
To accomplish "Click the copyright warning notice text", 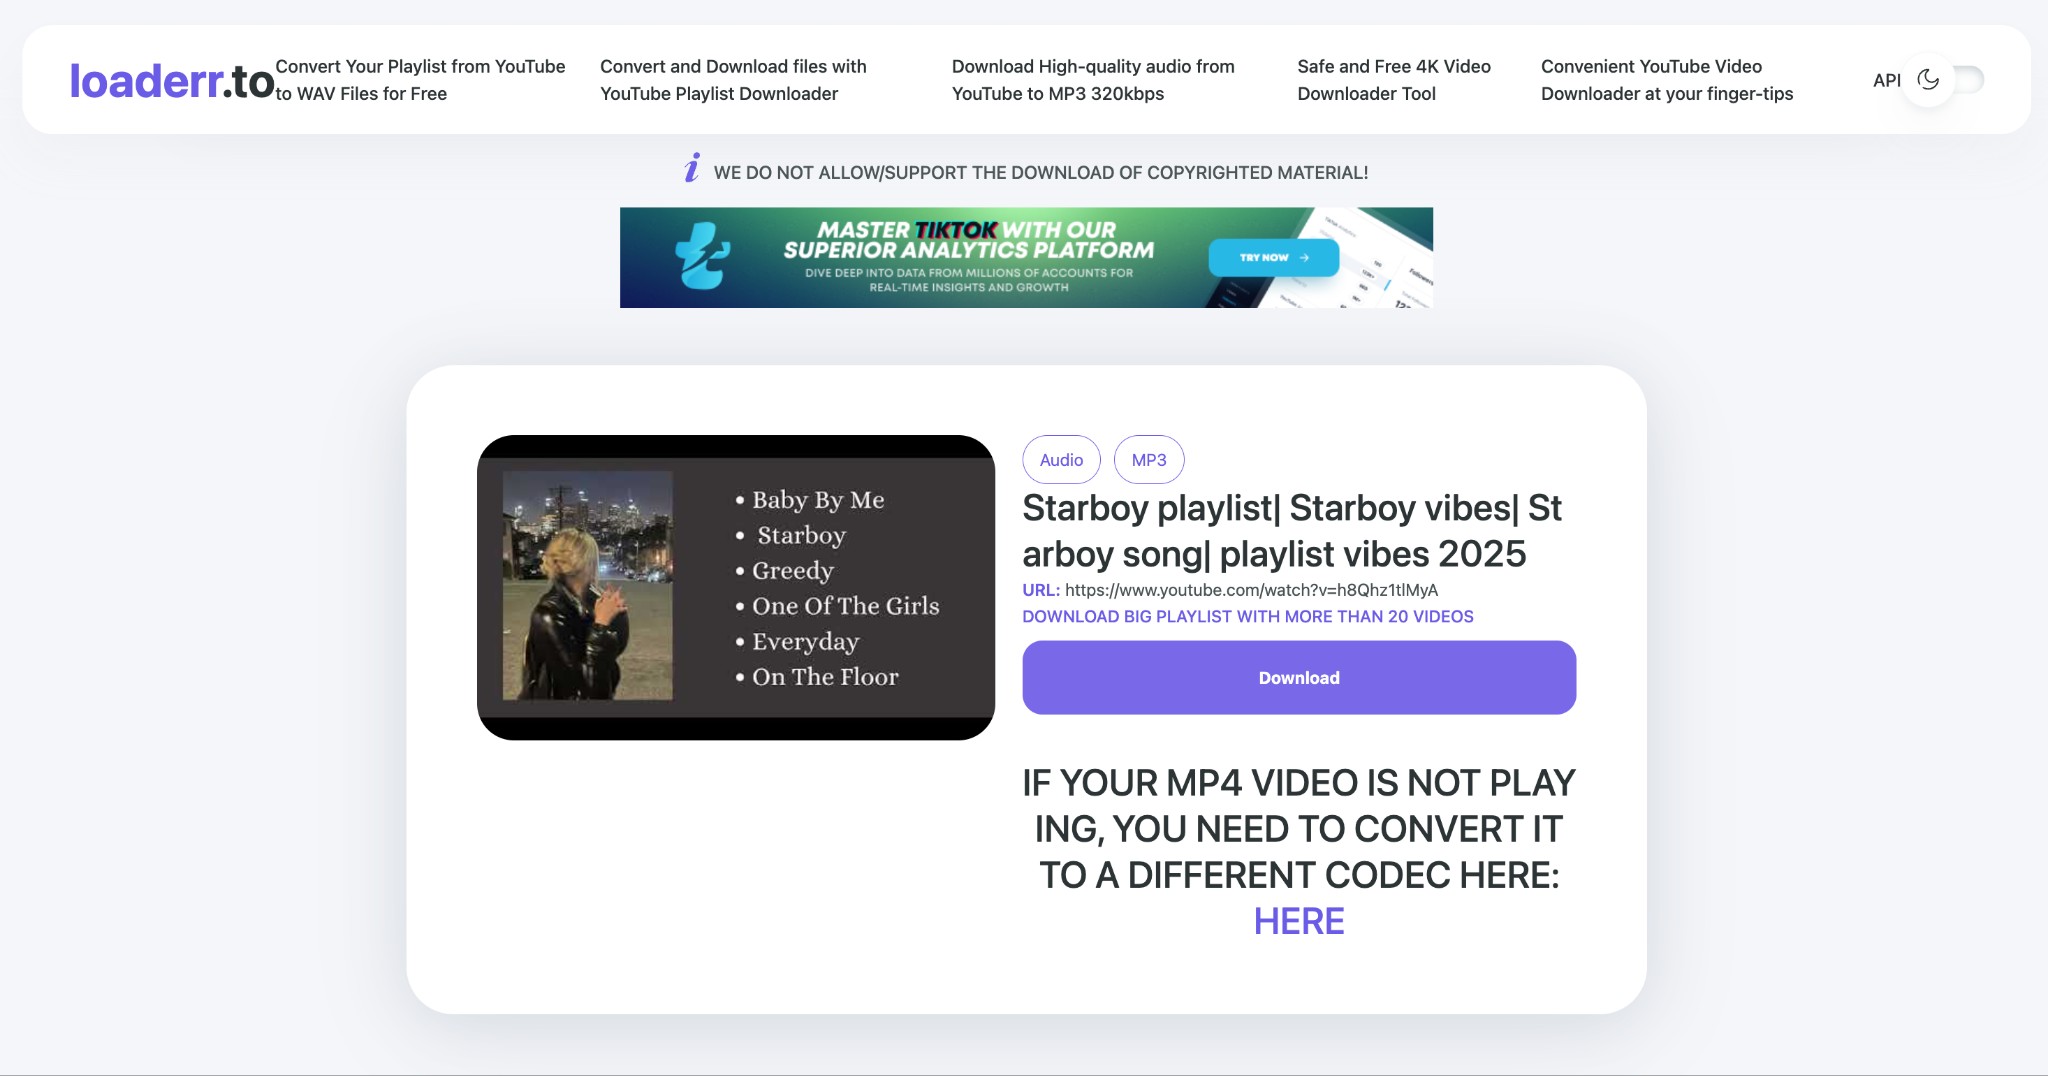I will point(1041,172).
